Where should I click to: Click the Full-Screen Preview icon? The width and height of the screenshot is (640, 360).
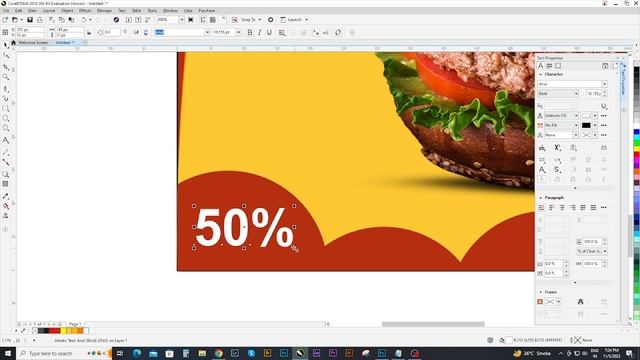191,20
